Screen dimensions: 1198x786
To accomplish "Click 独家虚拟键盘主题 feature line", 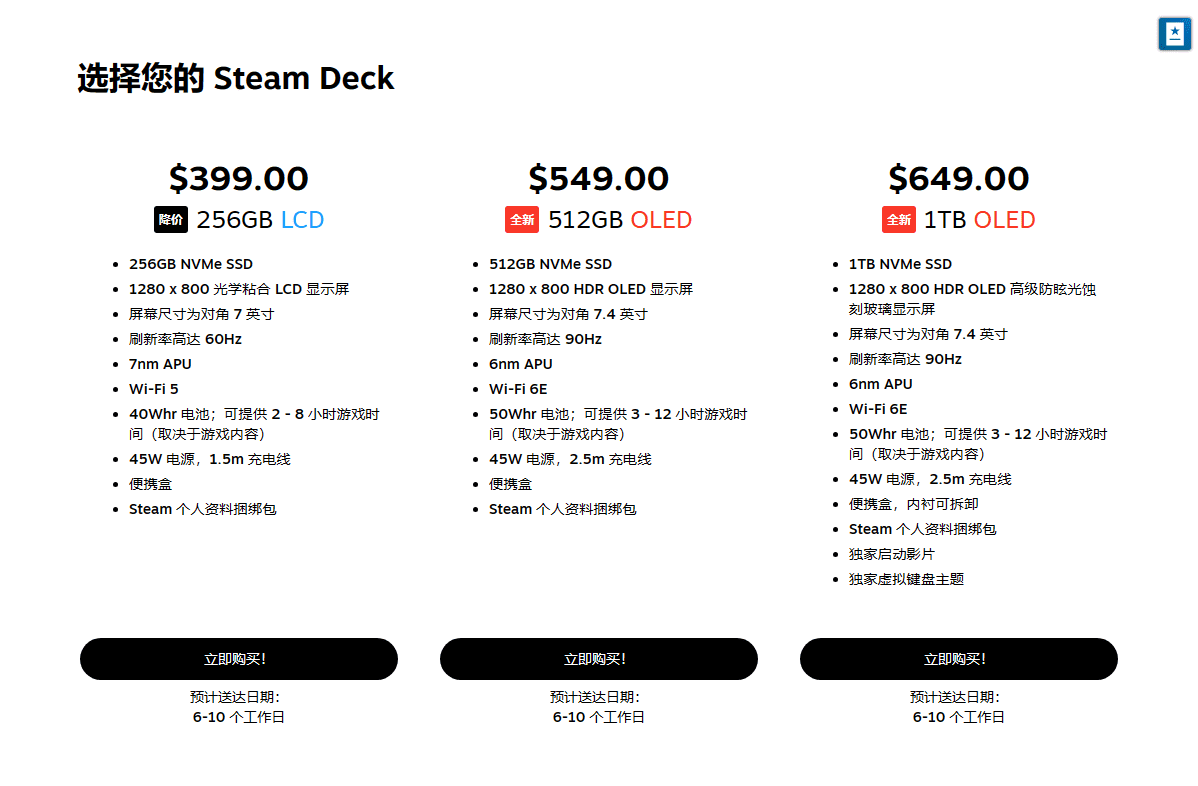I will [x=906, y=579].
